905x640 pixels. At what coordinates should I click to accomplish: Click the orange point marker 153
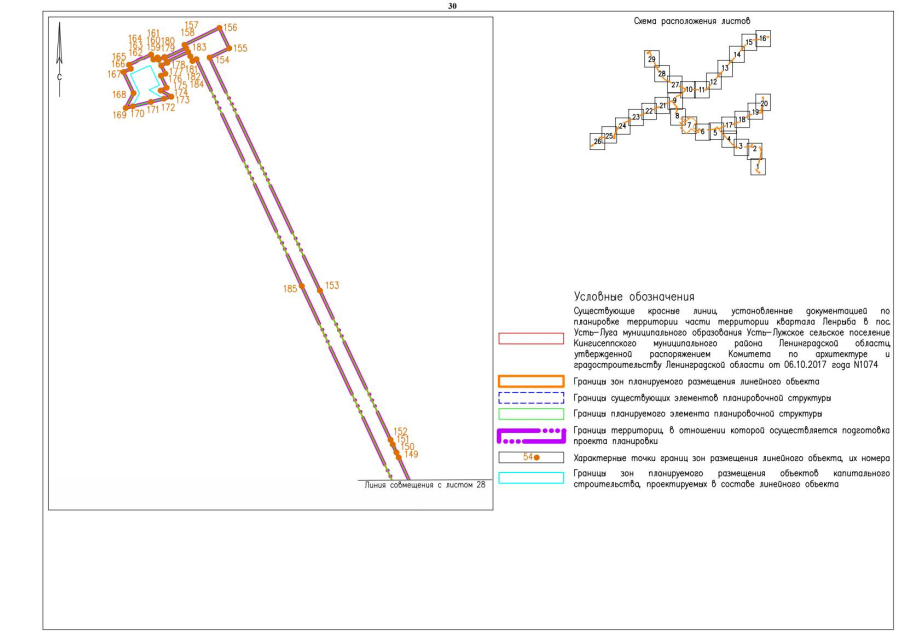[x=320, y=289]
